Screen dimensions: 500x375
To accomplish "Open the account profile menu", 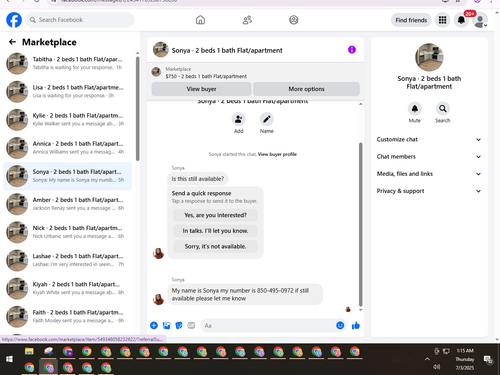I will (480, 20).
